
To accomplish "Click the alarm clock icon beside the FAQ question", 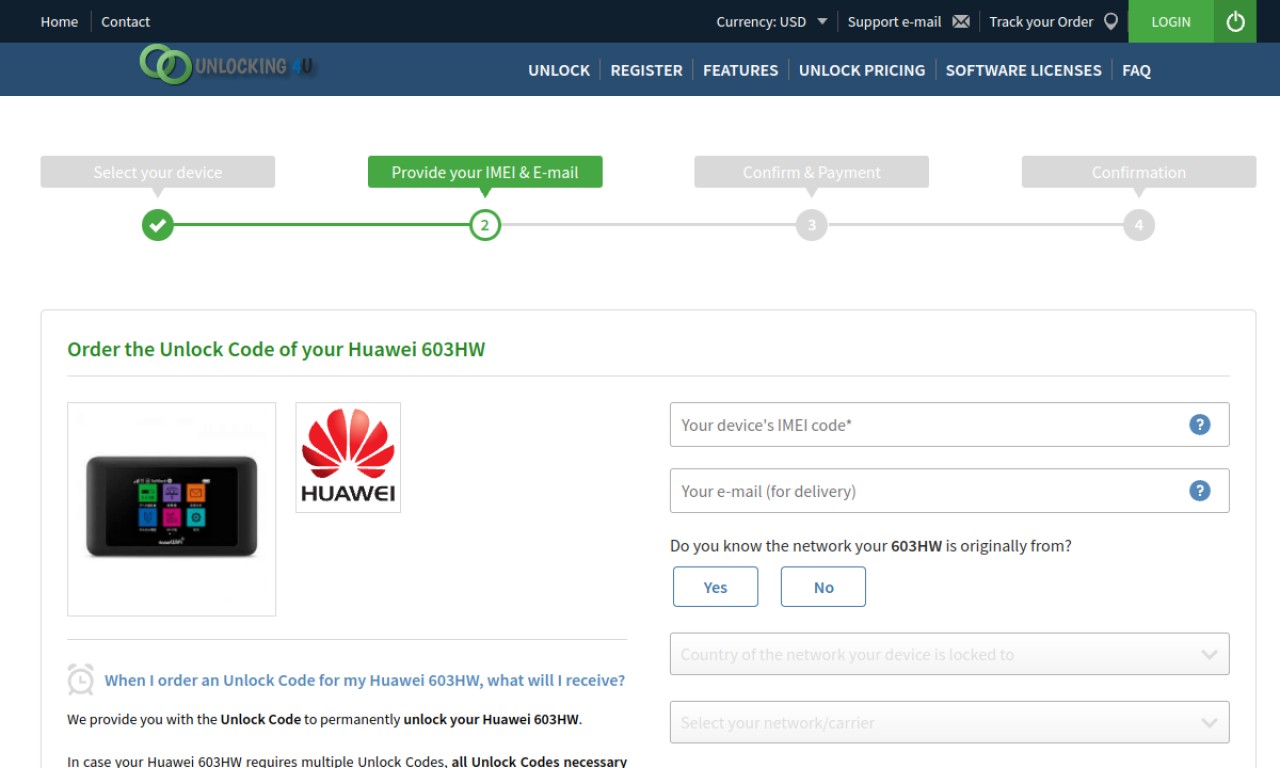I will [x=81, y=679].
